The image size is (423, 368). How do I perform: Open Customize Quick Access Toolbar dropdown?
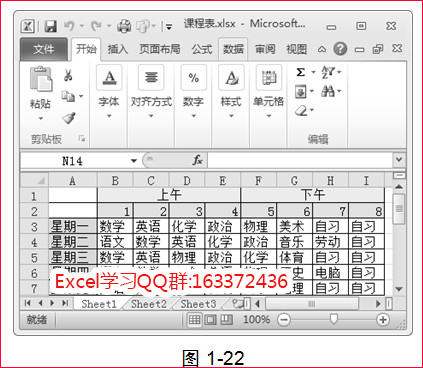point(169,27)
